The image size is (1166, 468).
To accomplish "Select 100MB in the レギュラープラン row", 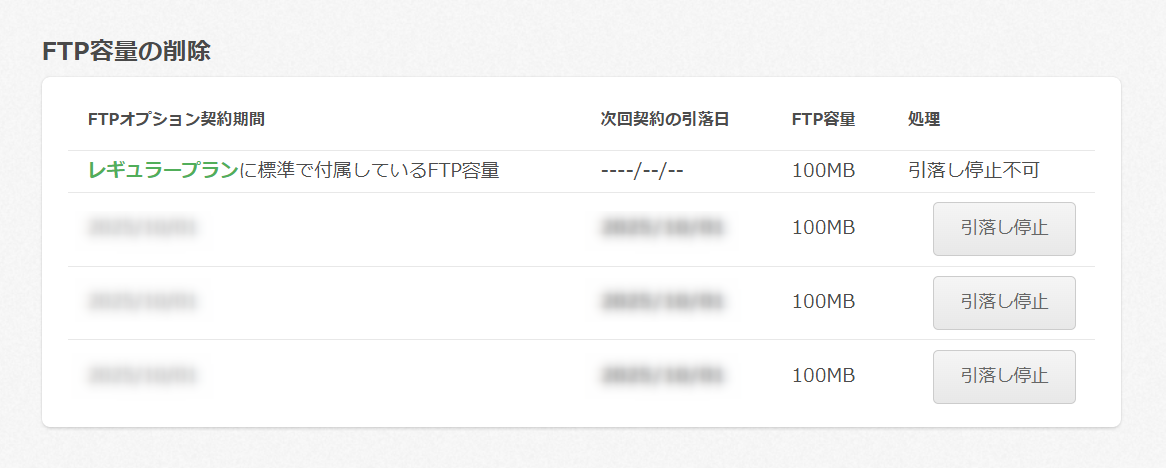I will (823, 171).
